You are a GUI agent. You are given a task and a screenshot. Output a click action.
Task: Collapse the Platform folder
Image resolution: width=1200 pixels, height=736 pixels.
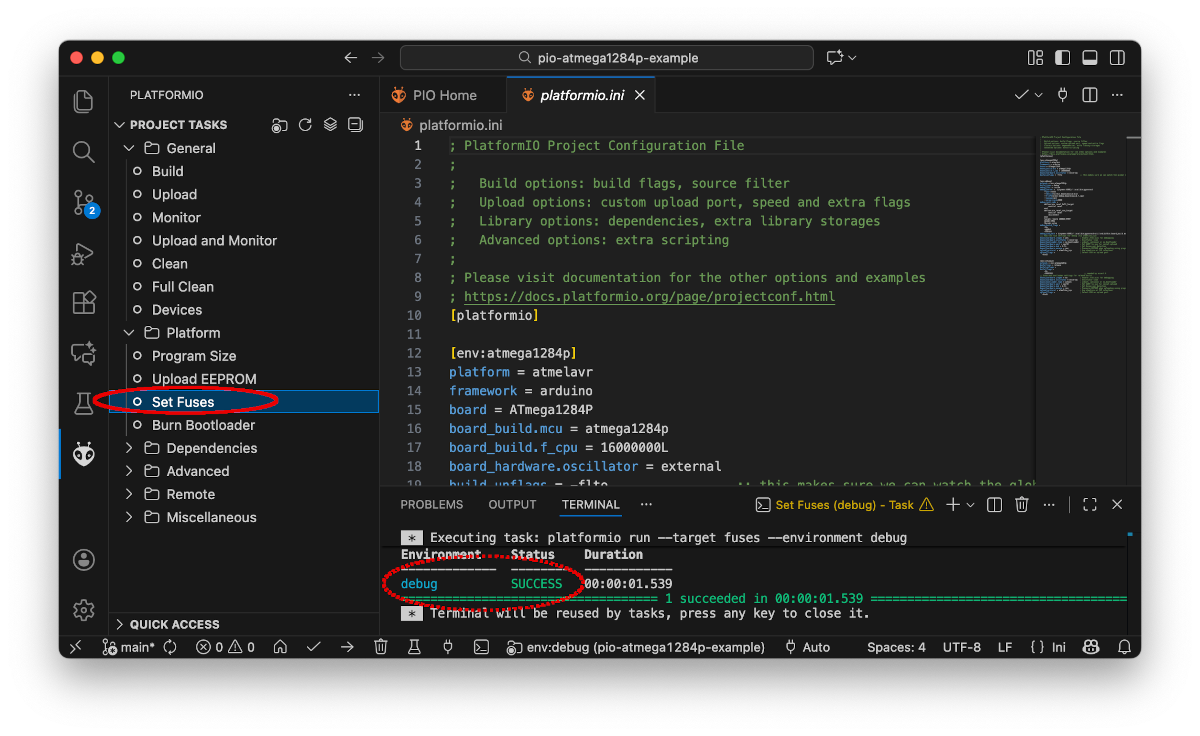[129, 333]
